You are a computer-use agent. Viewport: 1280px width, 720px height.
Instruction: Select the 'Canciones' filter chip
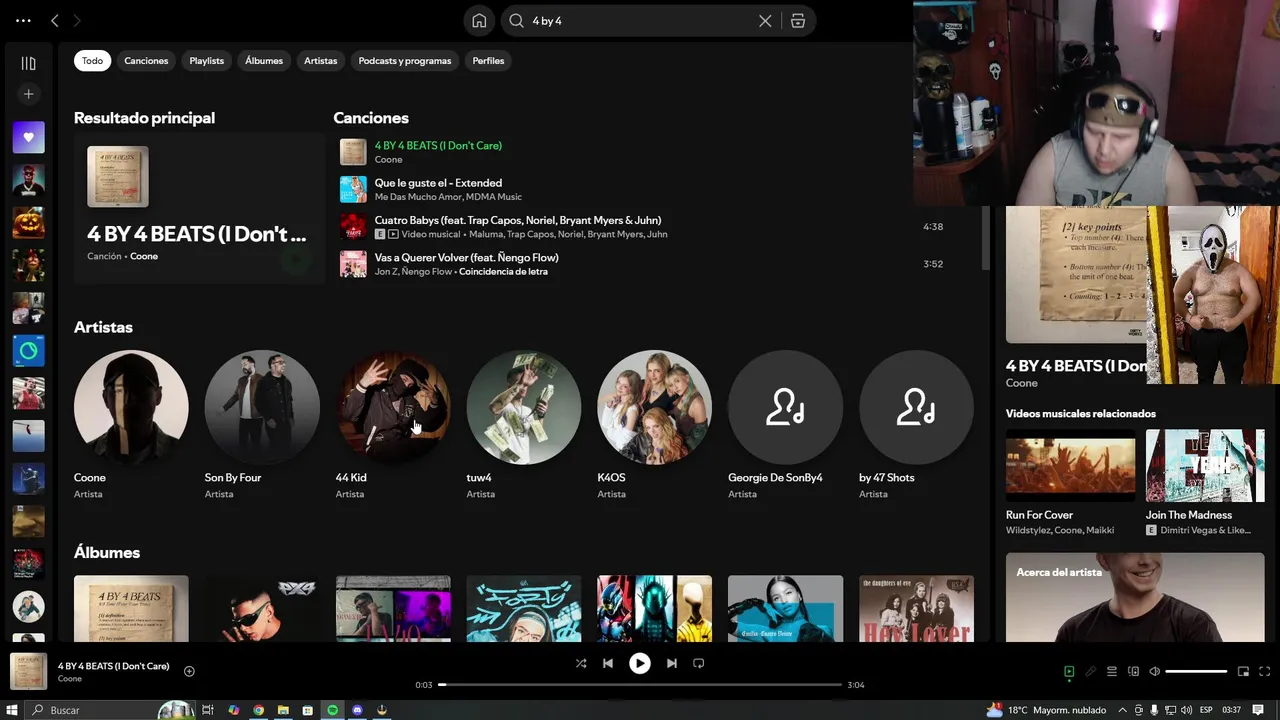(x=146, y=61)
